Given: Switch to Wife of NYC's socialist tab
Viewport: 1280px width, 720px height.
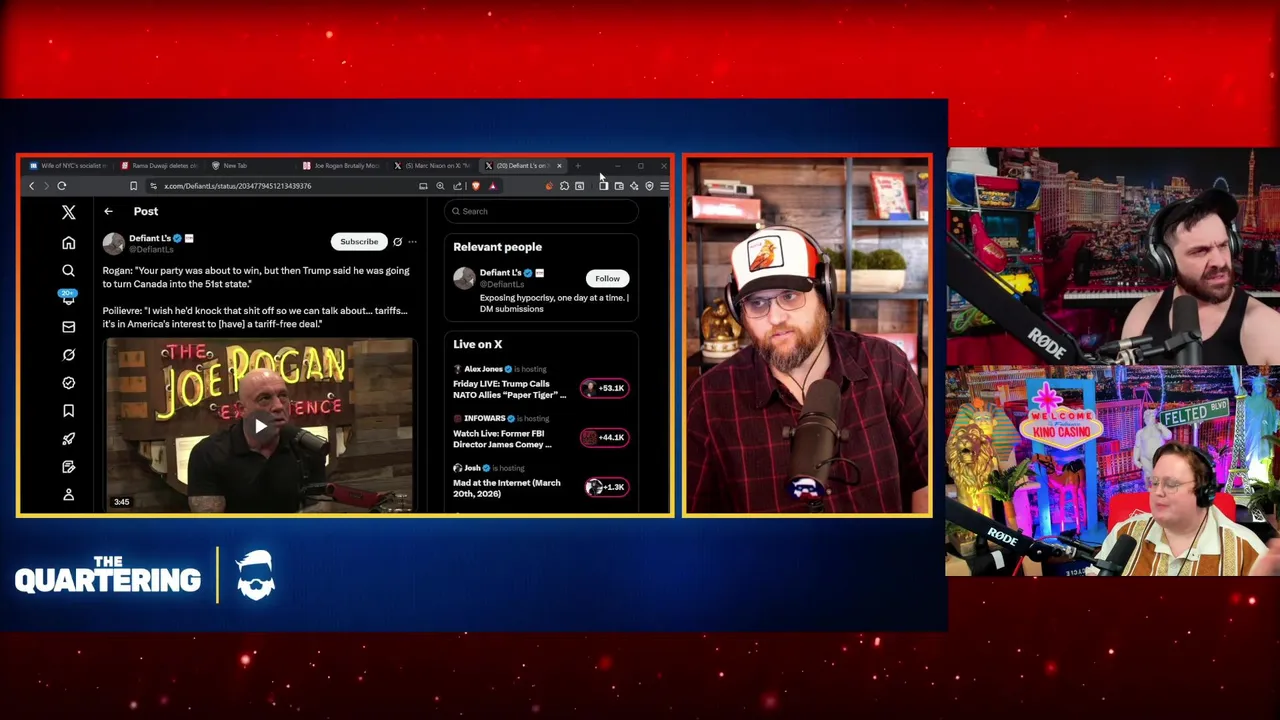Looking at the screenshot, I should pos(68,166).
